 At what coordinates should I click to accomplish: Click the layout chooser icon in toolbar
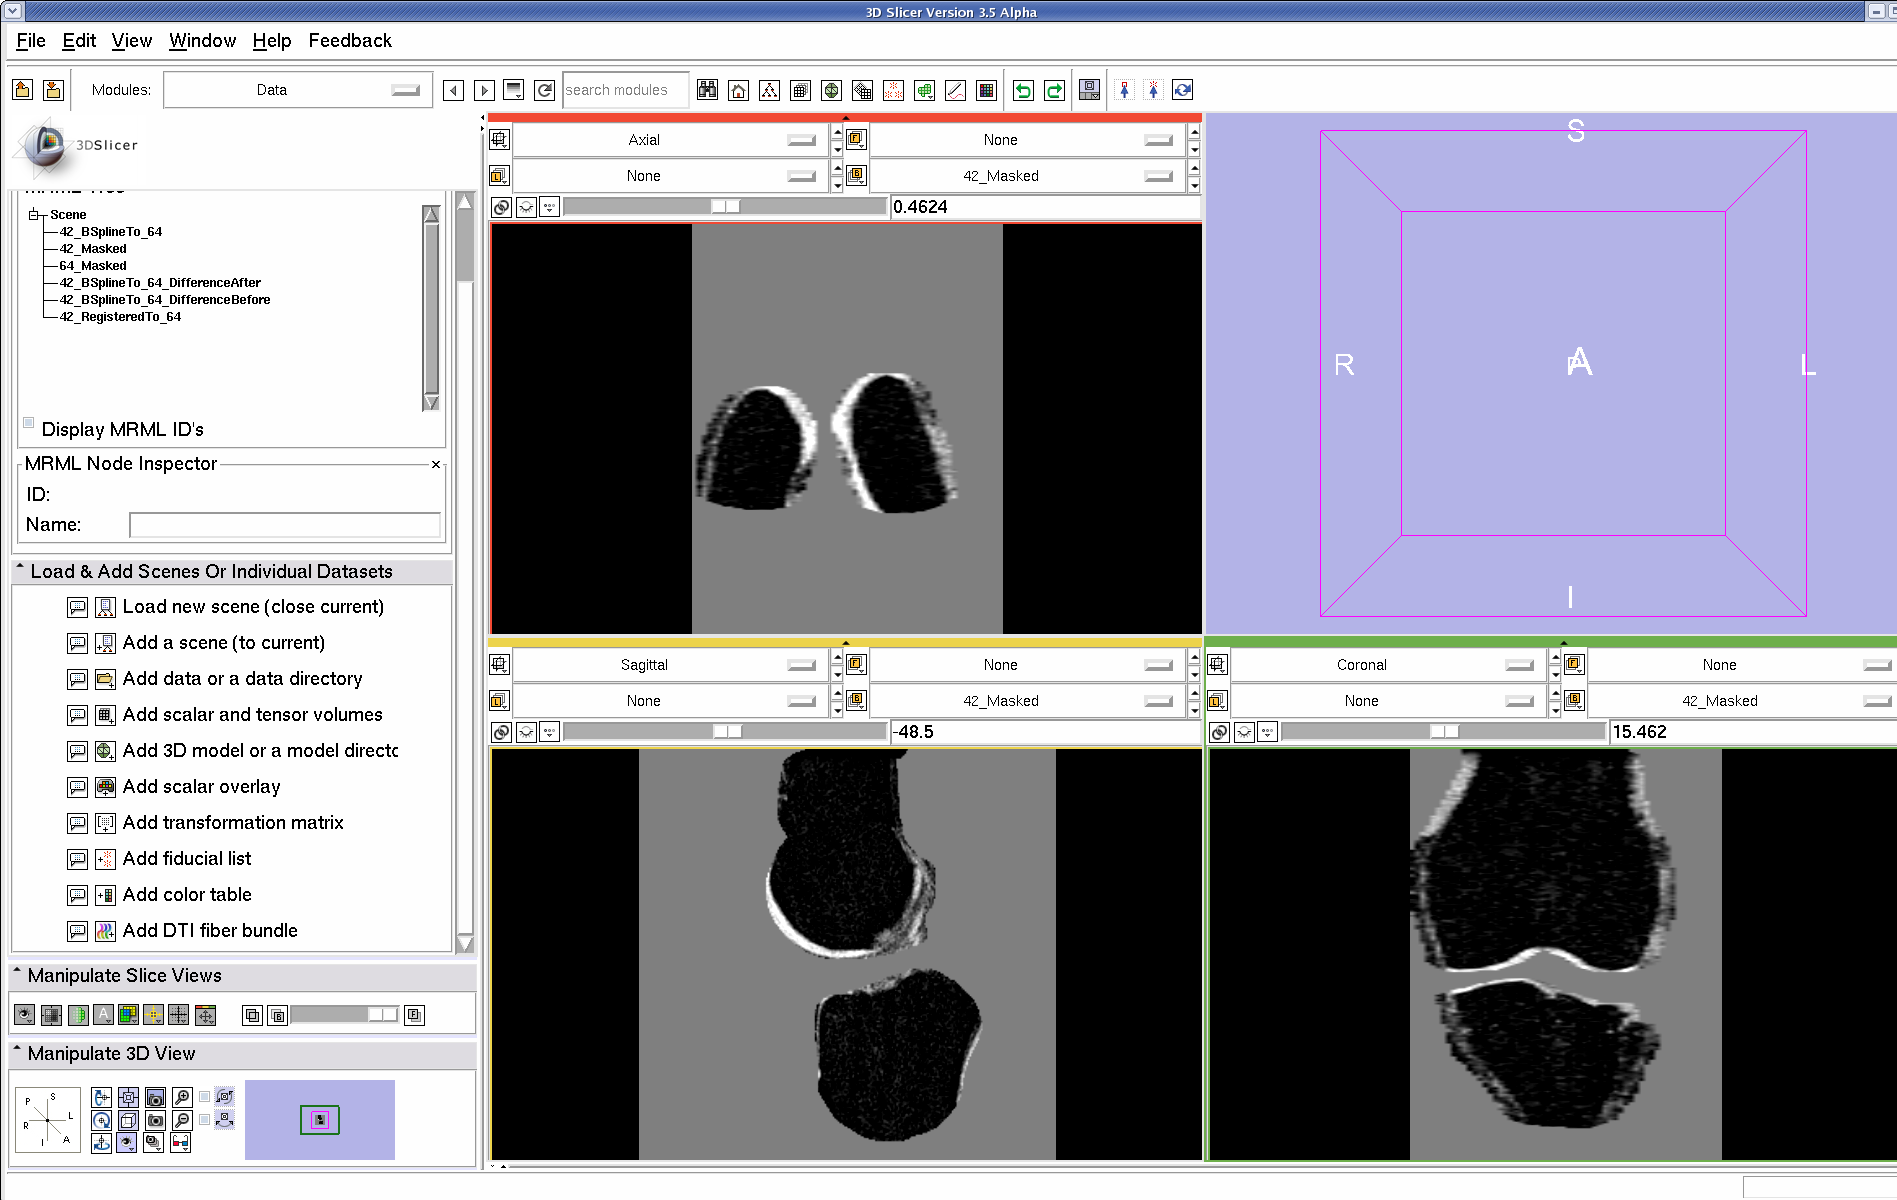pos(1089,91)
